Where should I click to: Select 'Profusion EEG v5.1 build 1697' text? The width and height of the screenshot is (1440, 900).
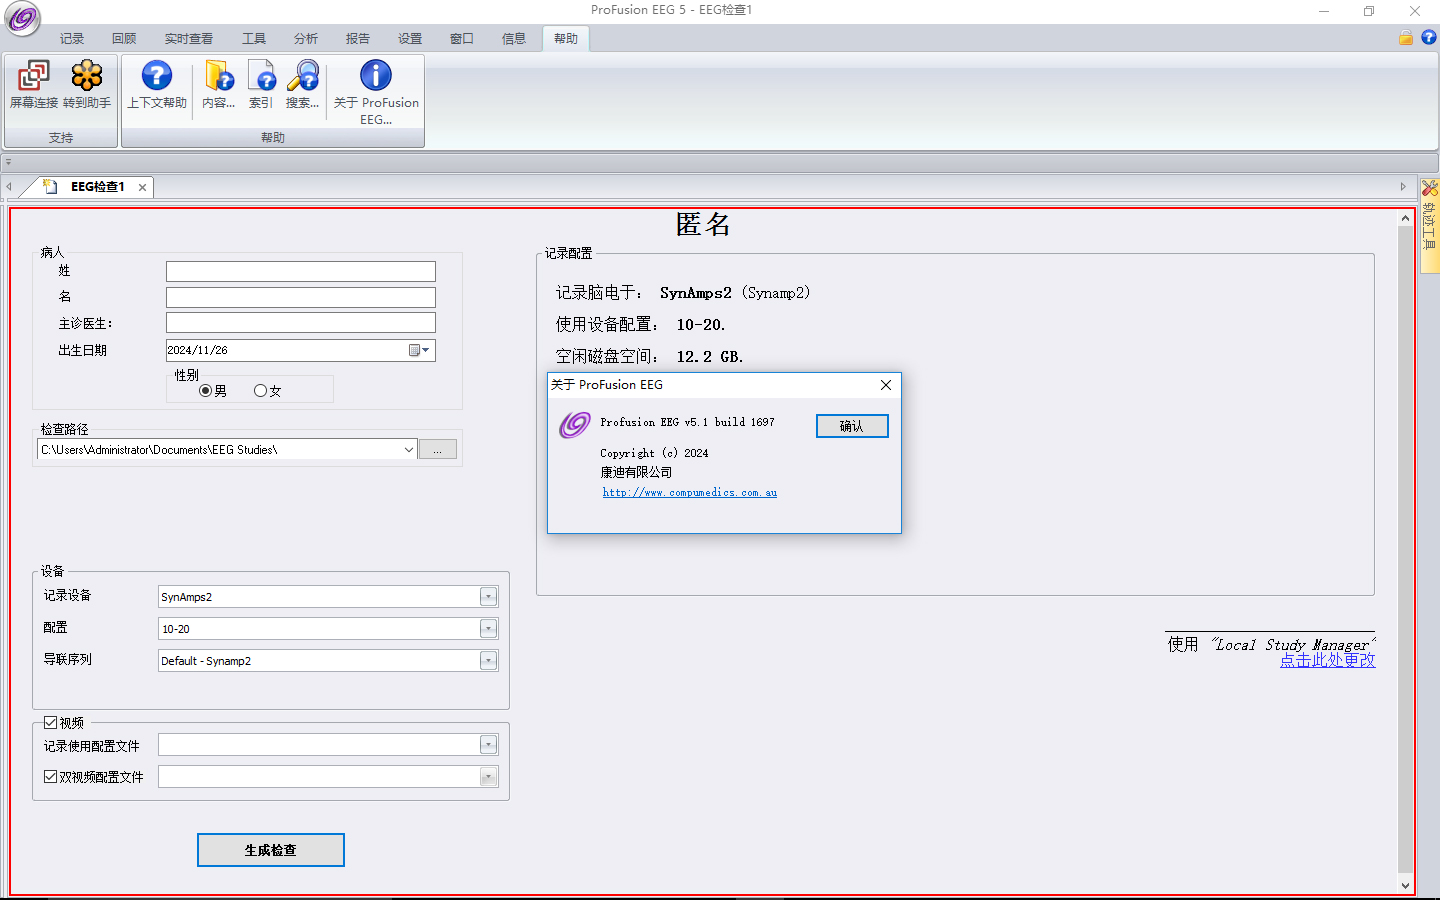pyautogui.click(x=688, y=422)
